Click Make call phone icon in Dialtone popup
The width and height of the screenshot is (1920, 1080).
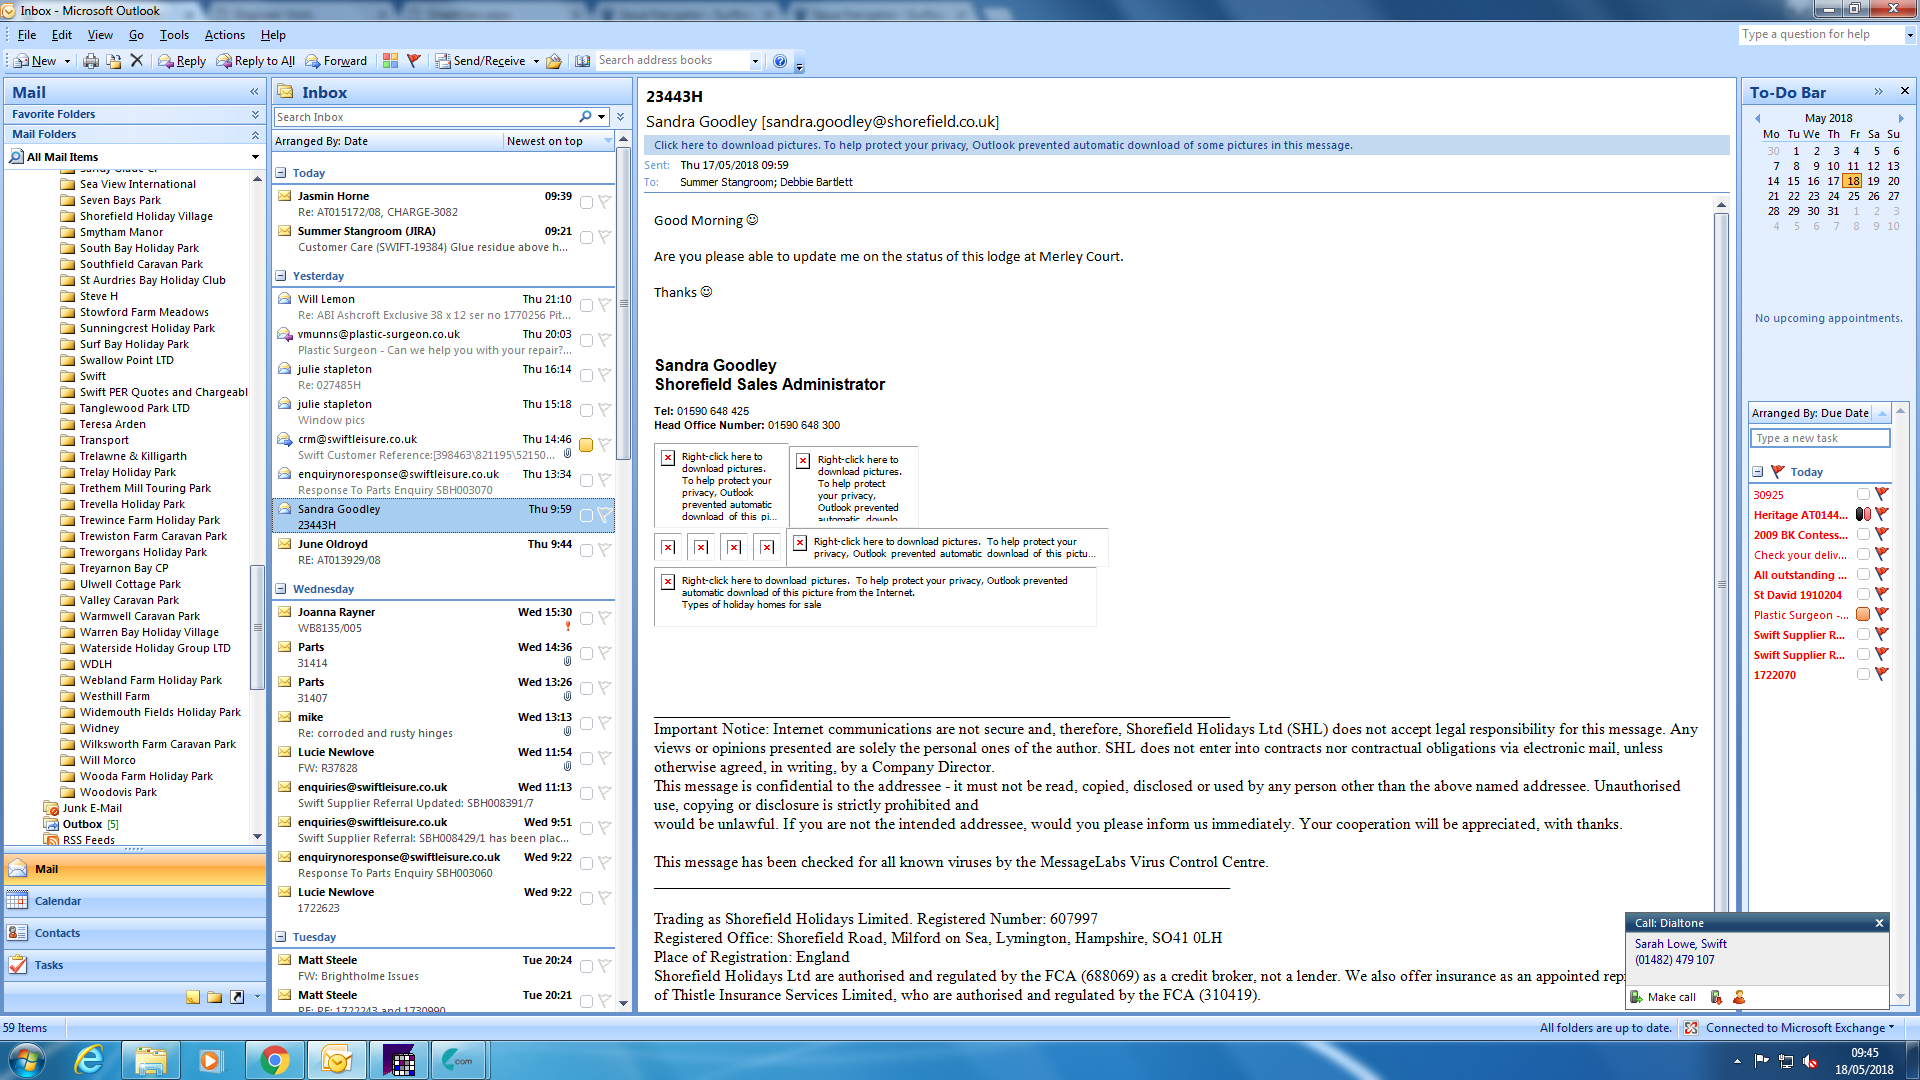[x=1637, y=997]
